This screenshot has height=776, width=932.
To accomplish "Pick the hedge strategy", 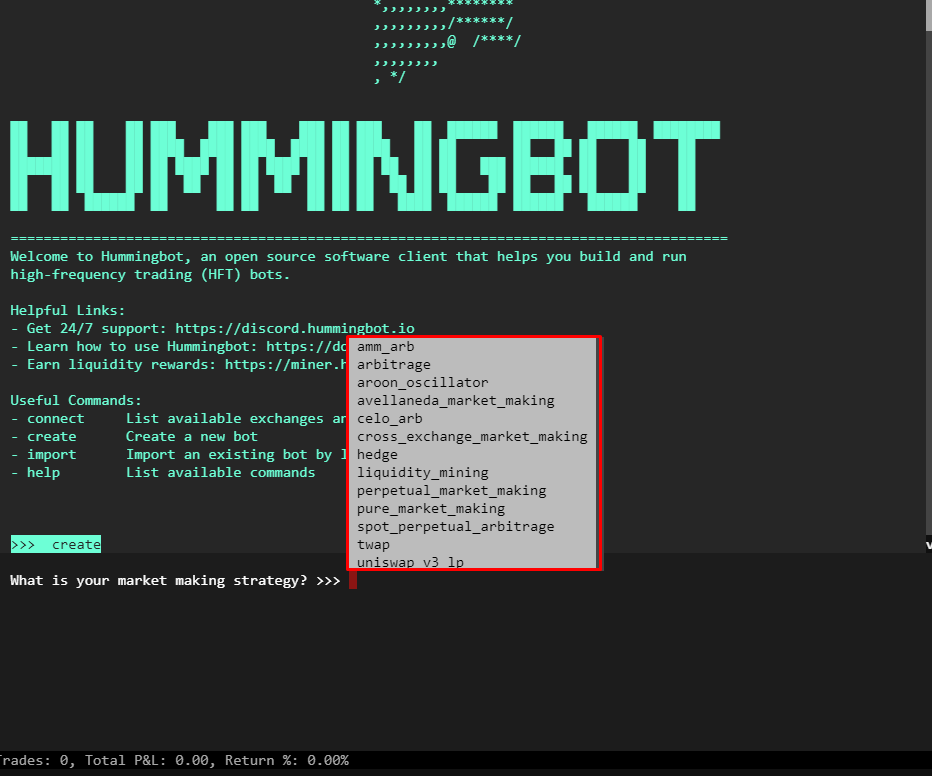I will coord(377,454).
